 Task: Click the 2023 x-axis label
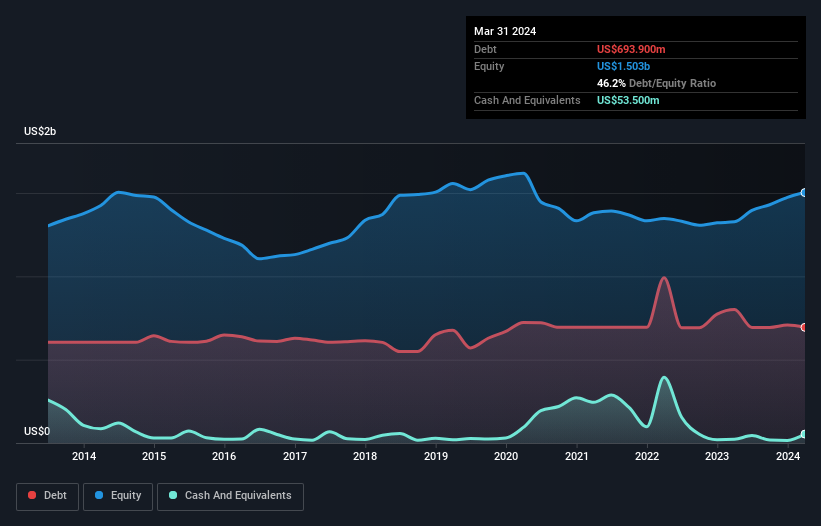tap(717, 456)
